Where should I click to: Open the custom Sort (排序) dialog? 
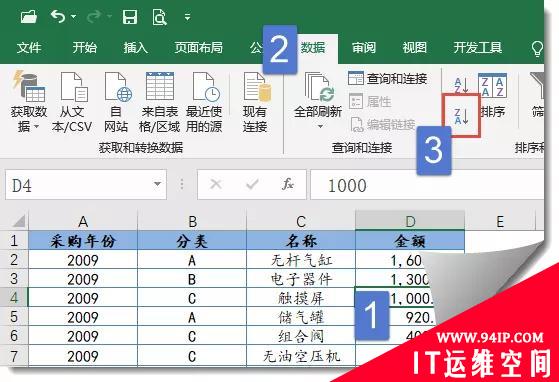point(493,96)
